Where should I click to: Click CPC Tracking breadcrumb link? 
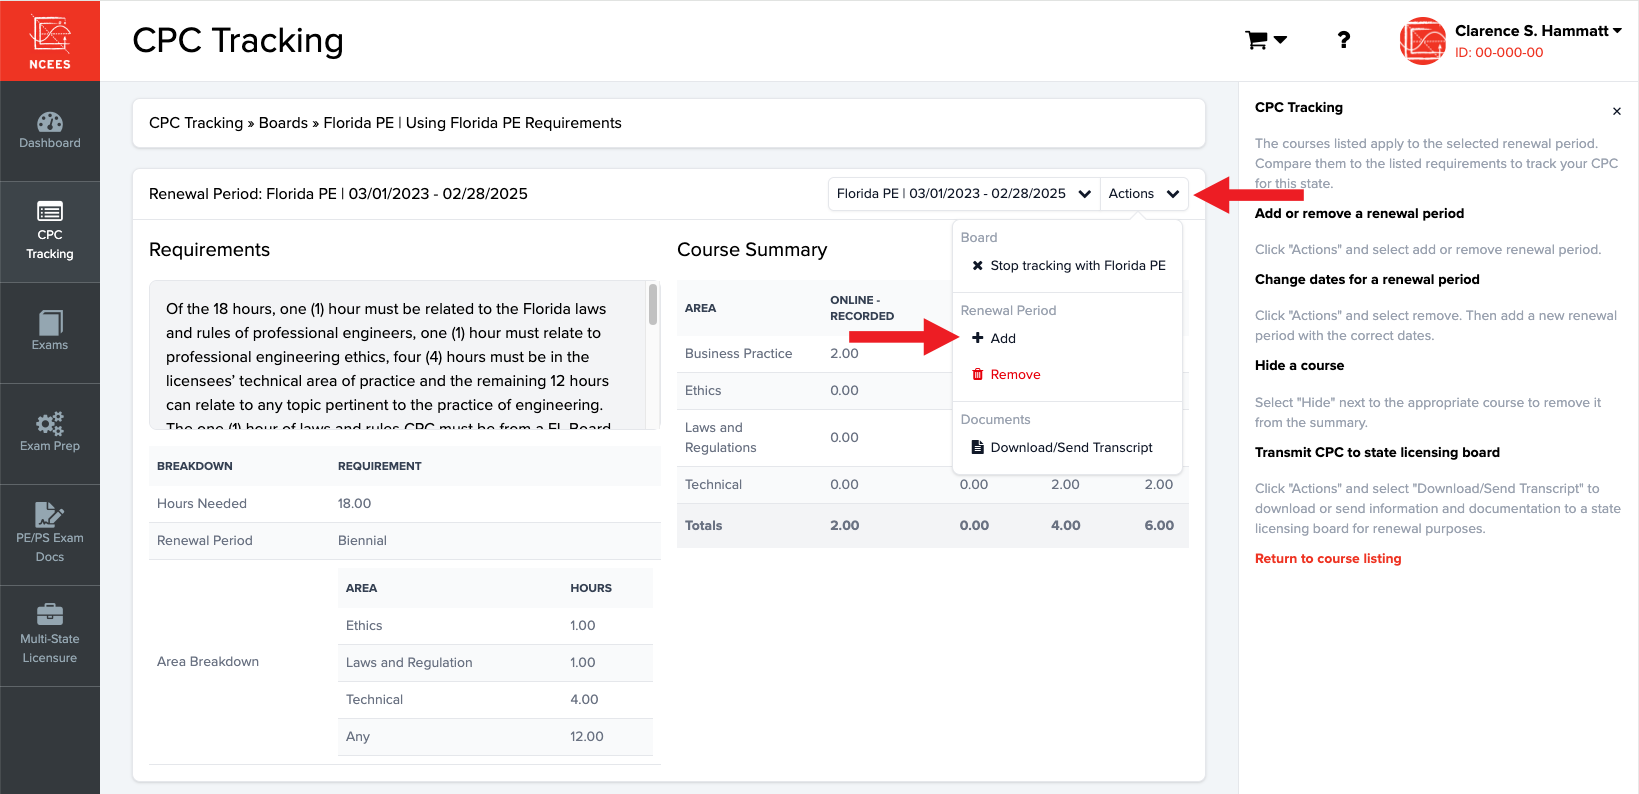[196, 123]
